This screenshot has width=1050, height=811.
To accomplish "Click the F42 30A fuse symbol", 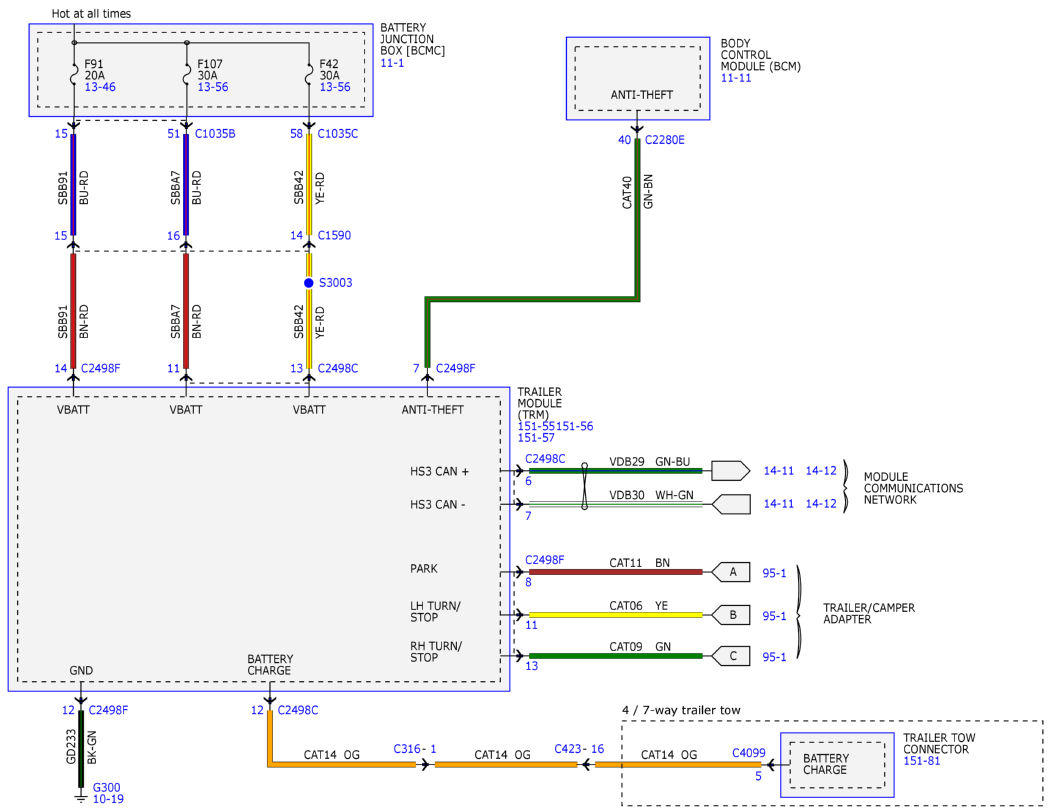I will (309, 75).
